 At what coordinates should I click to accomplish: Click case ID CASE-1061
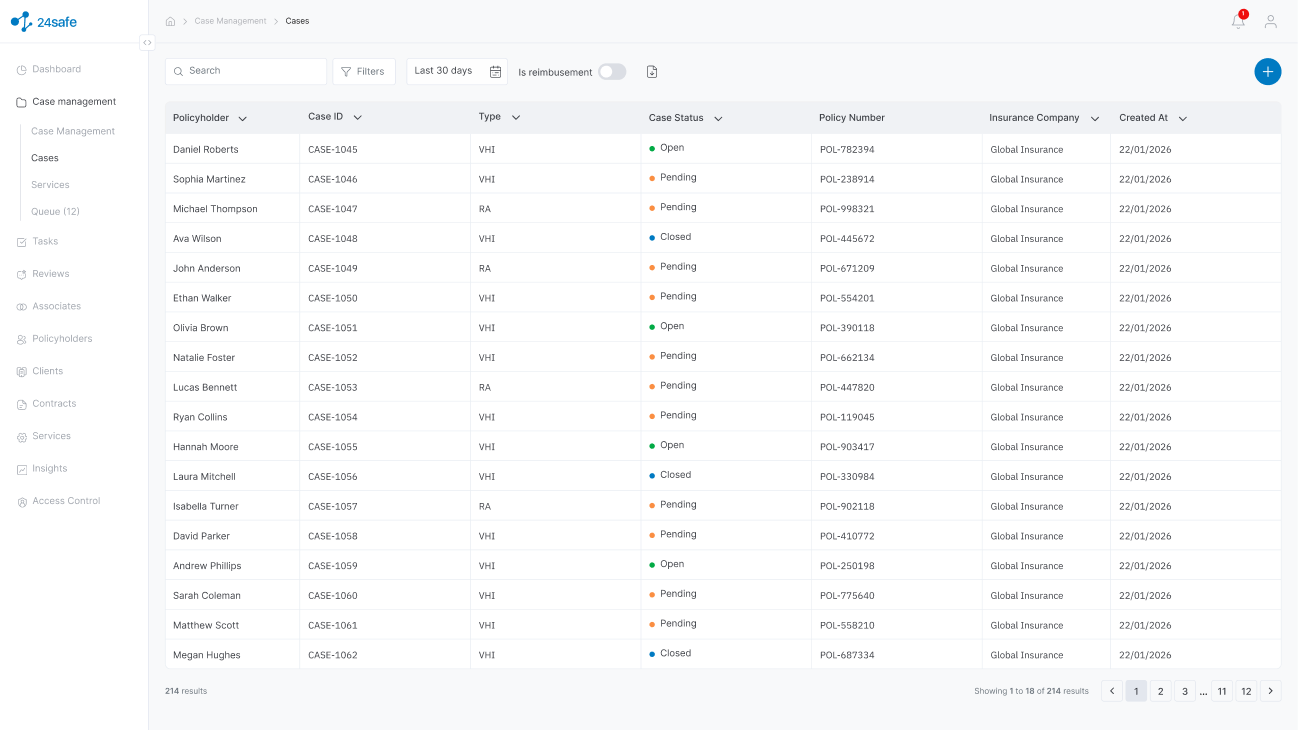click(x=333, y=625)
